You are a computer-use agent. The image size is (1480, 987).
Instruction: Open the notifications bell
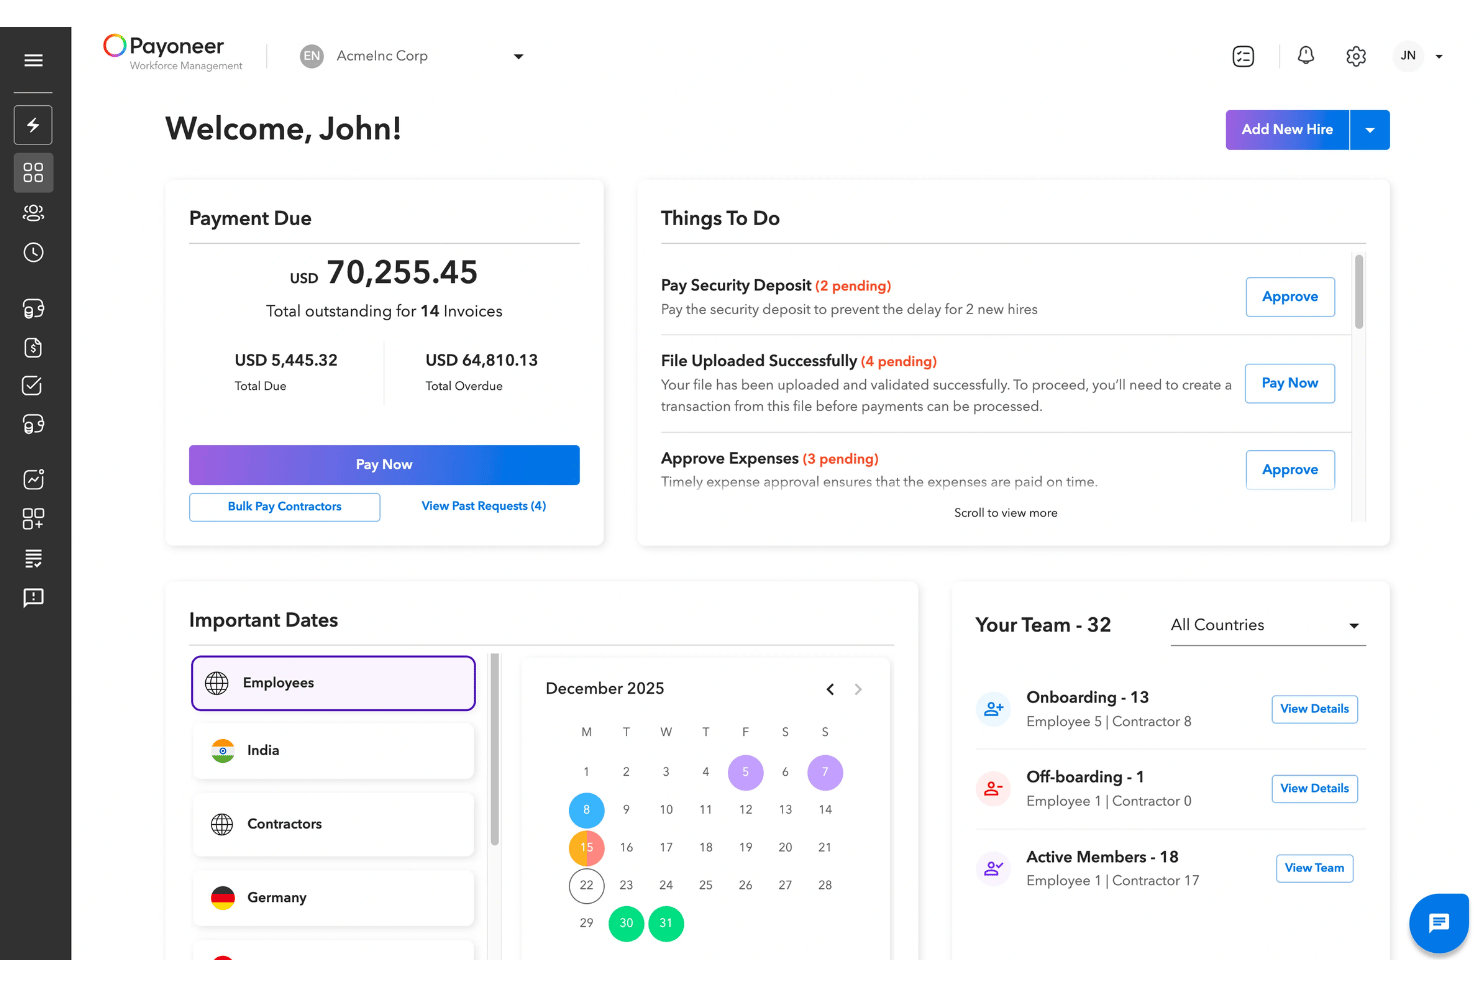click(1305, 56)
